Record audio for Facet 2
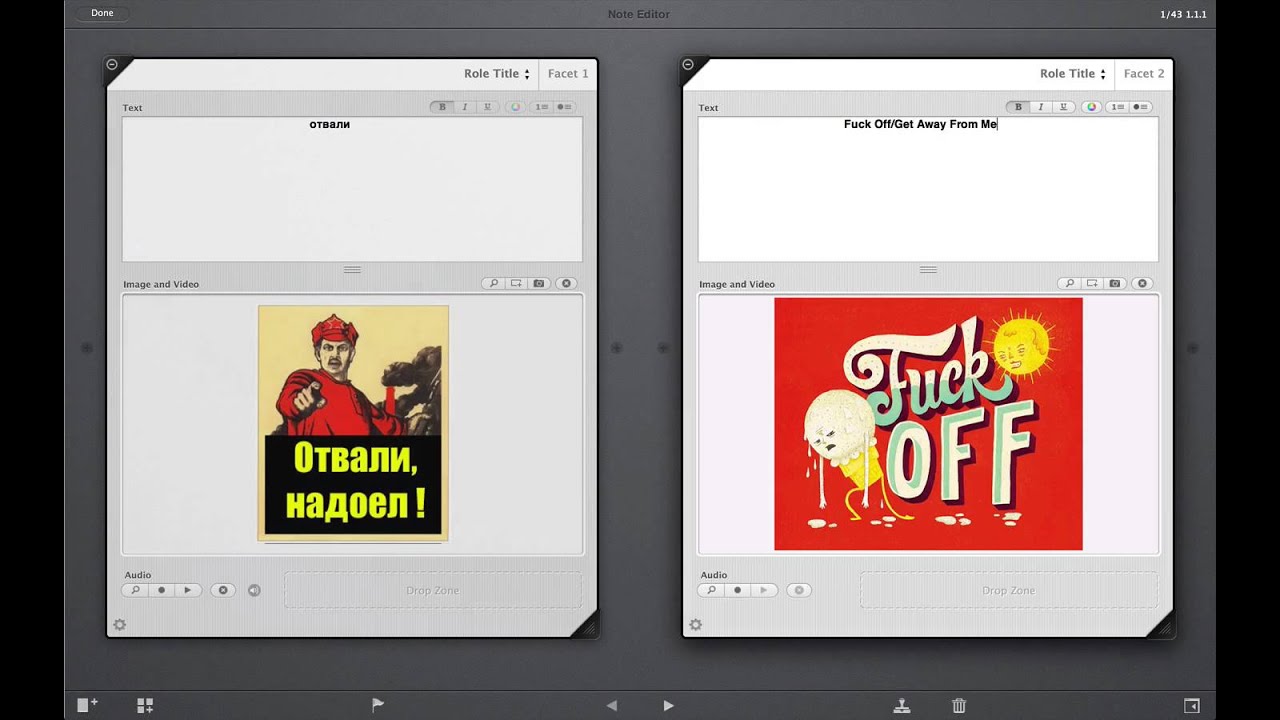Screen dimensions: 1280x720 tap(737, 591)
